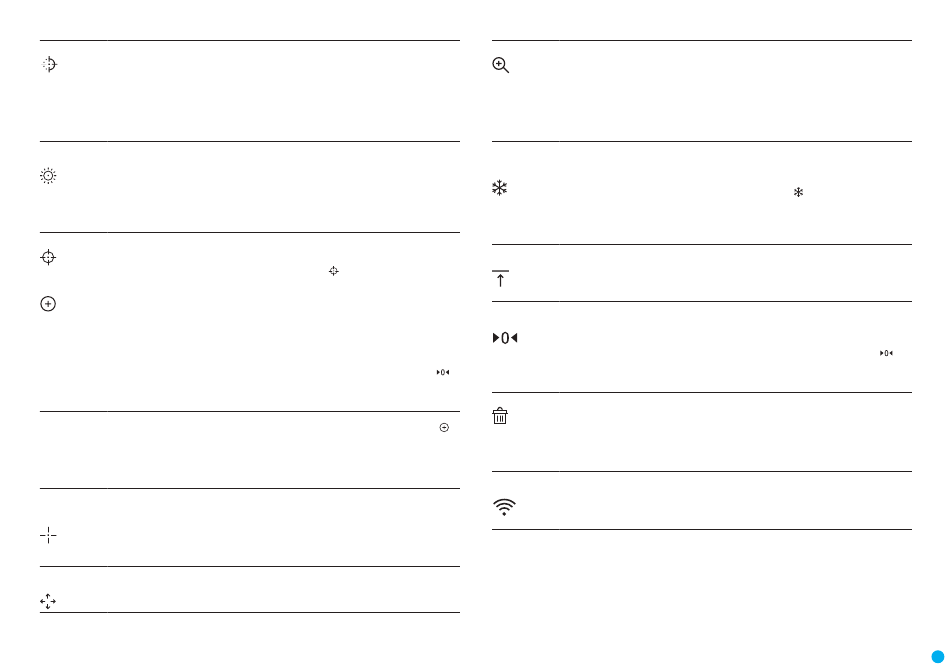950x667 pixels.
Task: Click the small inline snowflake icon
Action: (x=799, y=192)
